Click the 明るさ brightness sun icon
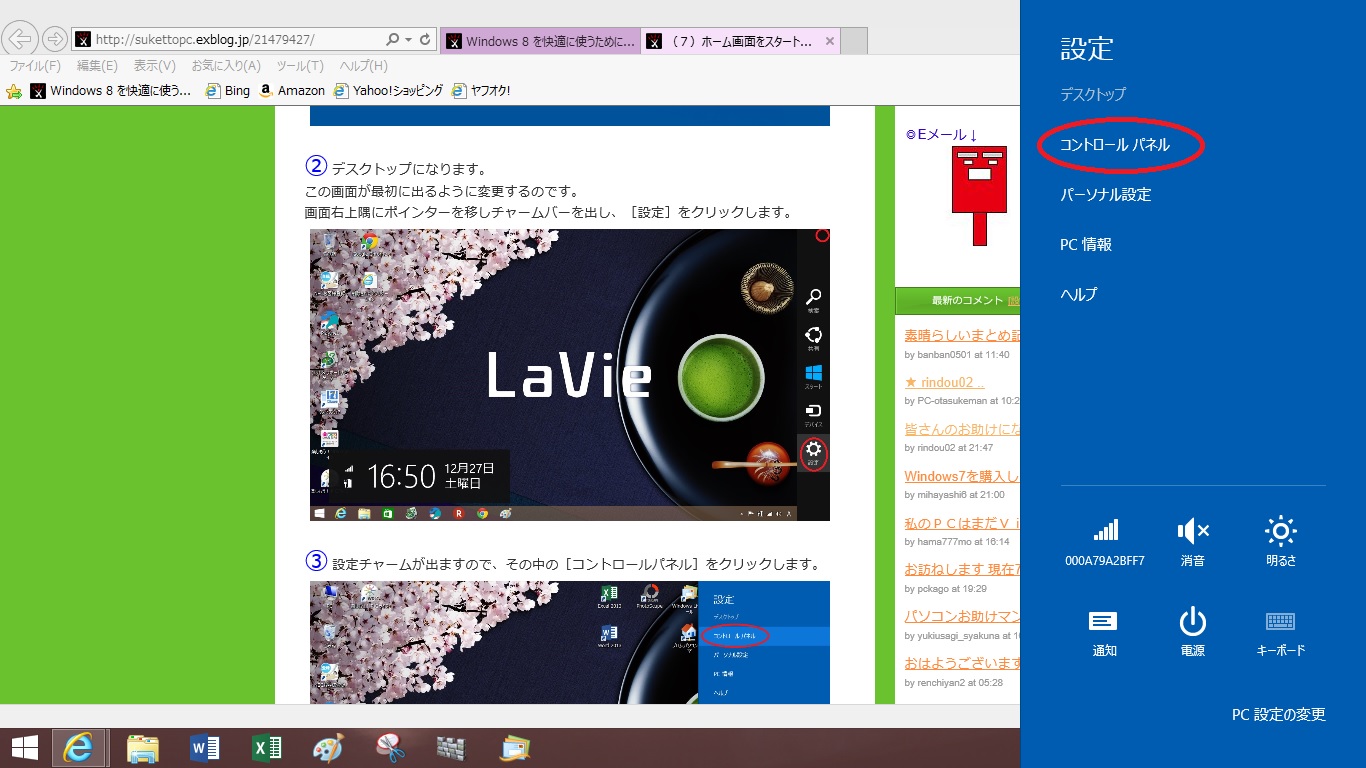This screenshot has height=768, width=1366. [x=1281, y=542]
